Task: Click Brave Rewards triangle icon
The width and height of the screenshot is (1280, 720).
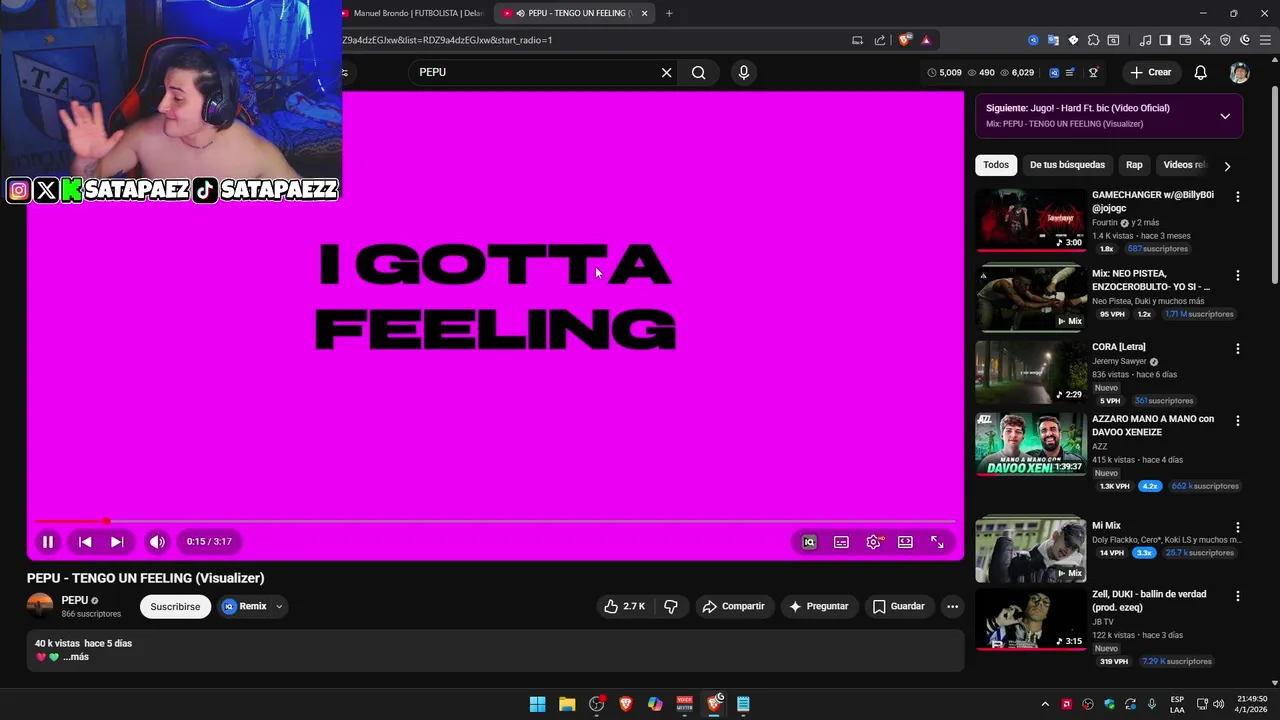Action: click(x=926, y=40)
